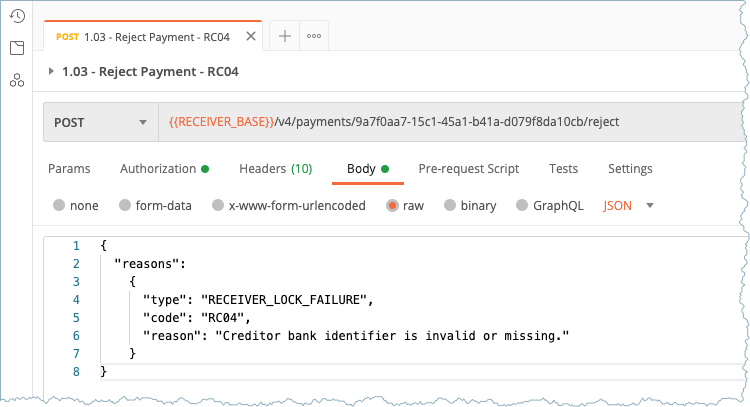Open the APIs sidebar icon
This screenshot has height=407, width=750.
(16, 80)
